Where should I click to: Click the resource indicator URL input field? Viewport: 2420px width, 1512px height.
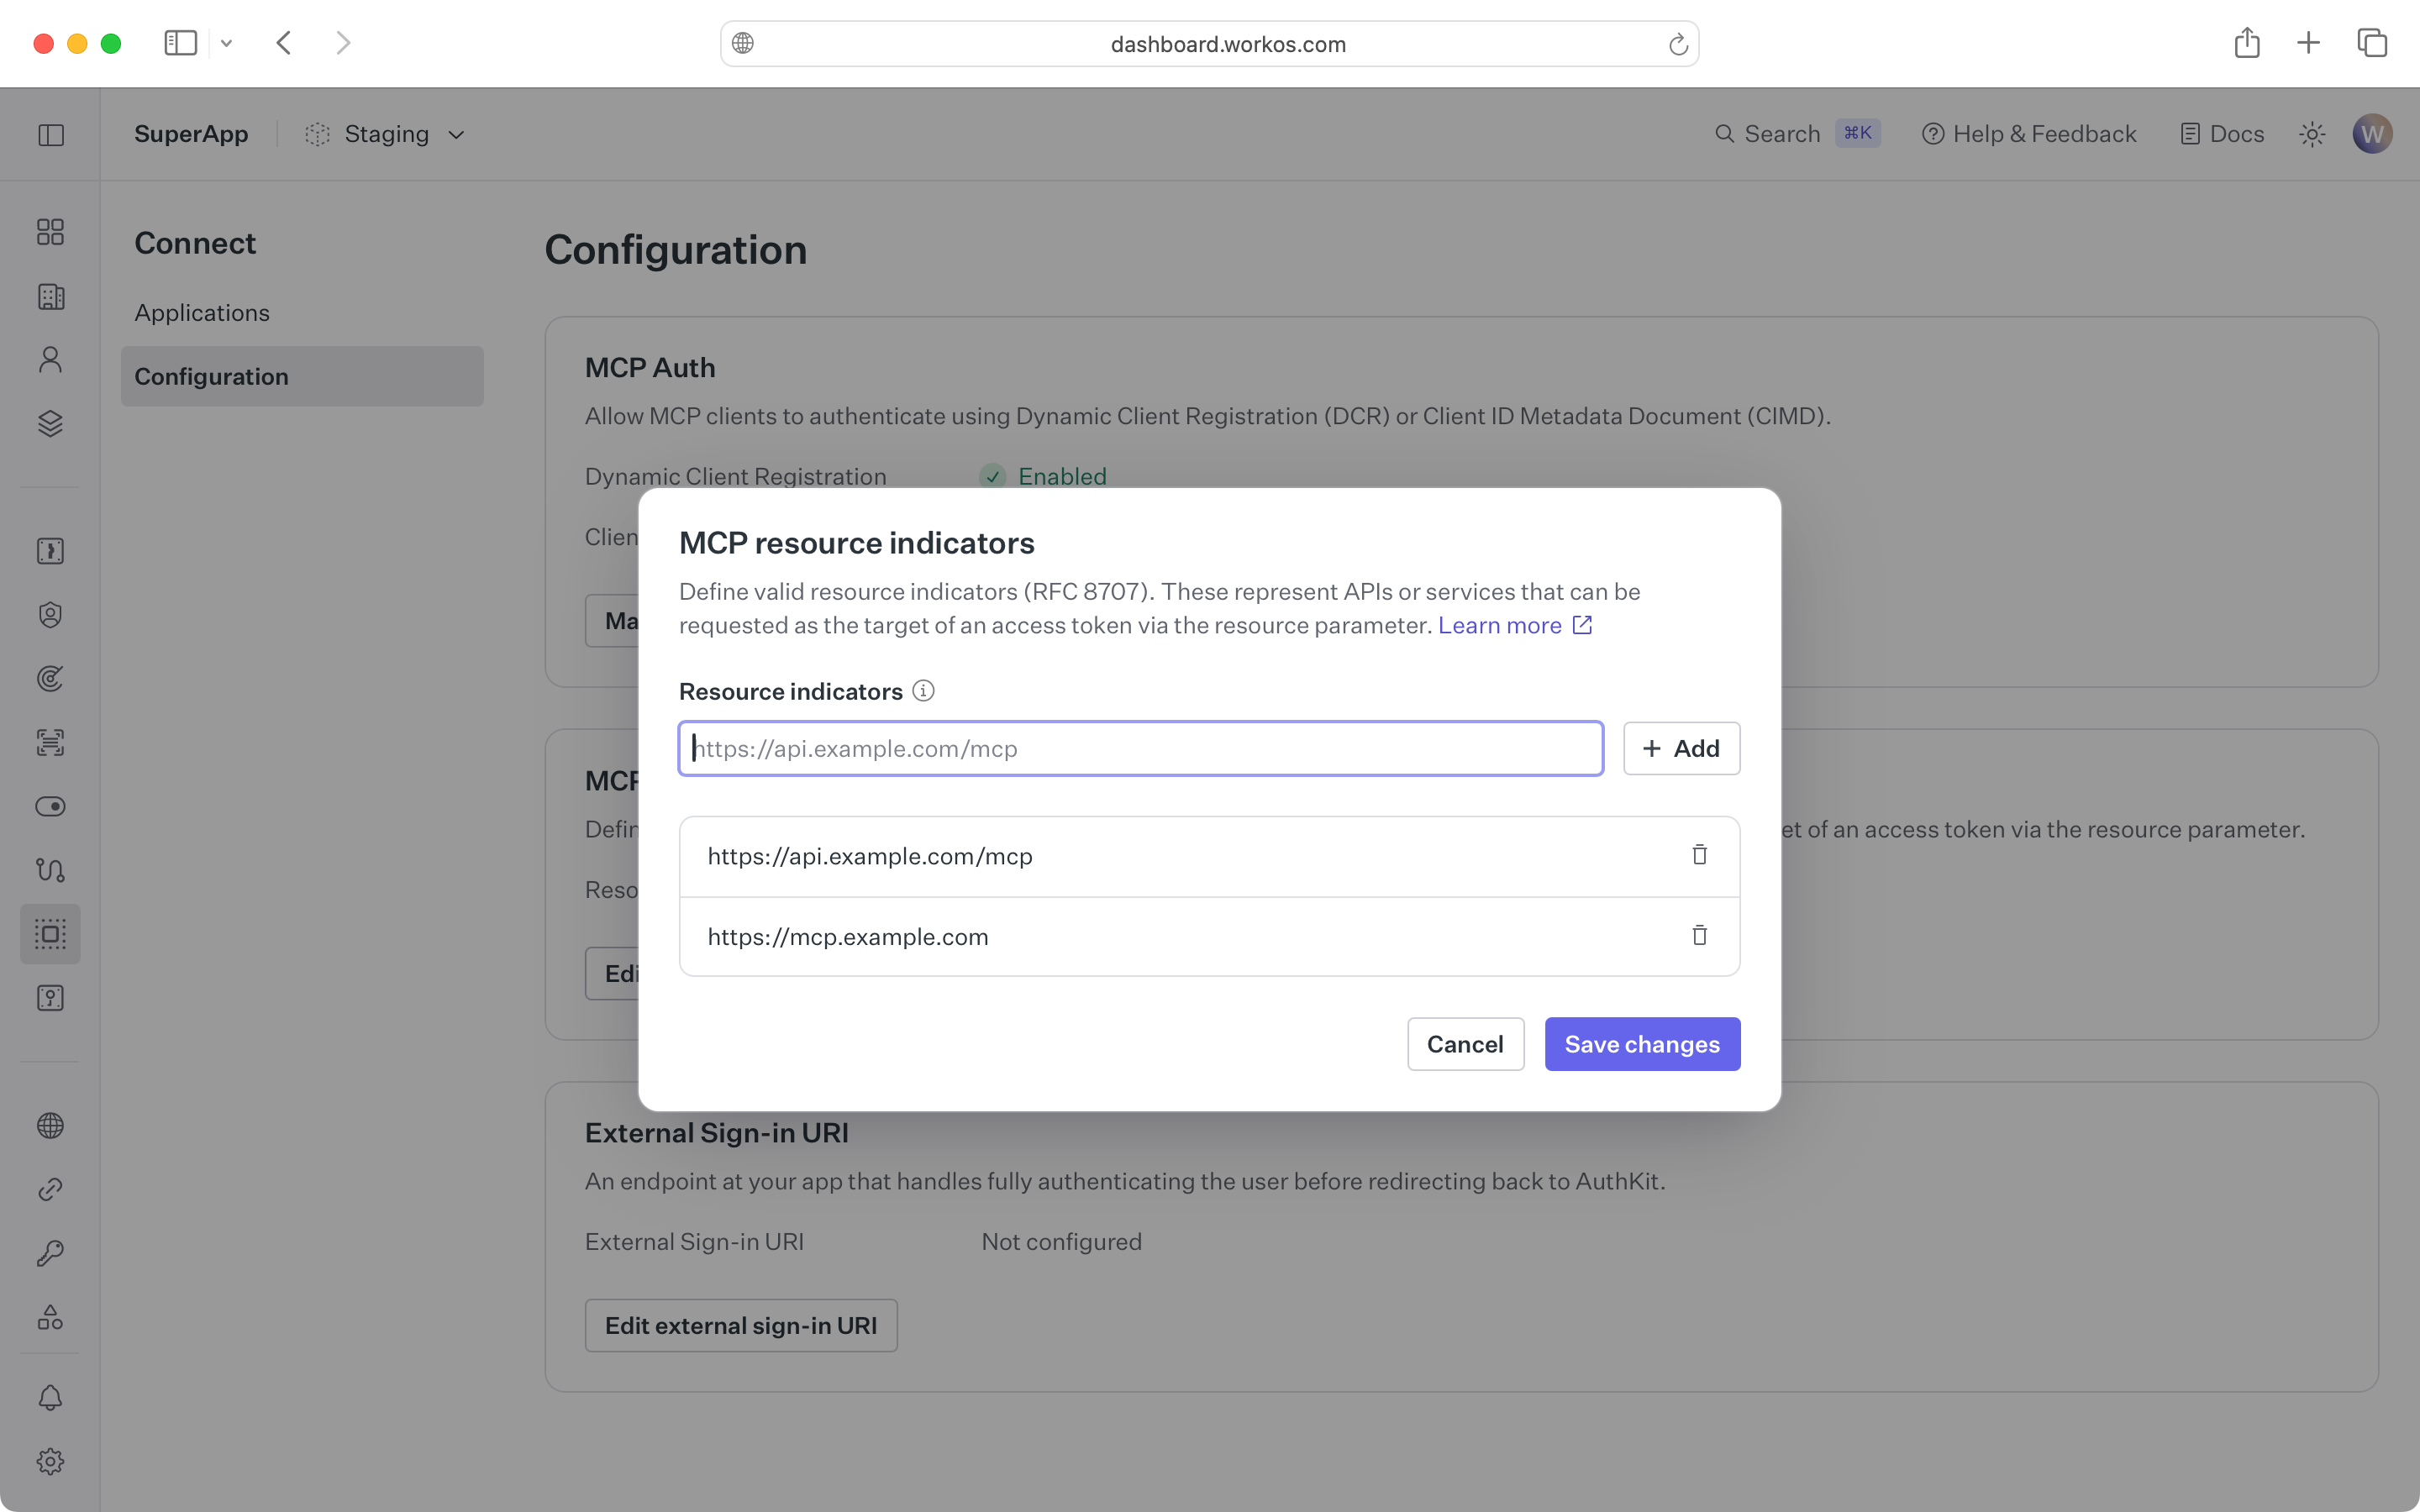coord(1140,748)
